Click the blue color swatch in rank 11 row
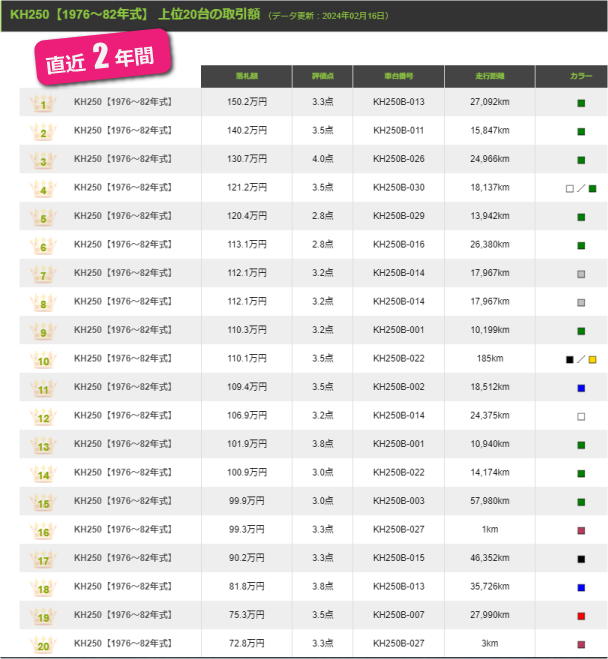This screenshot has width=608, height=659. click(581, 388)
